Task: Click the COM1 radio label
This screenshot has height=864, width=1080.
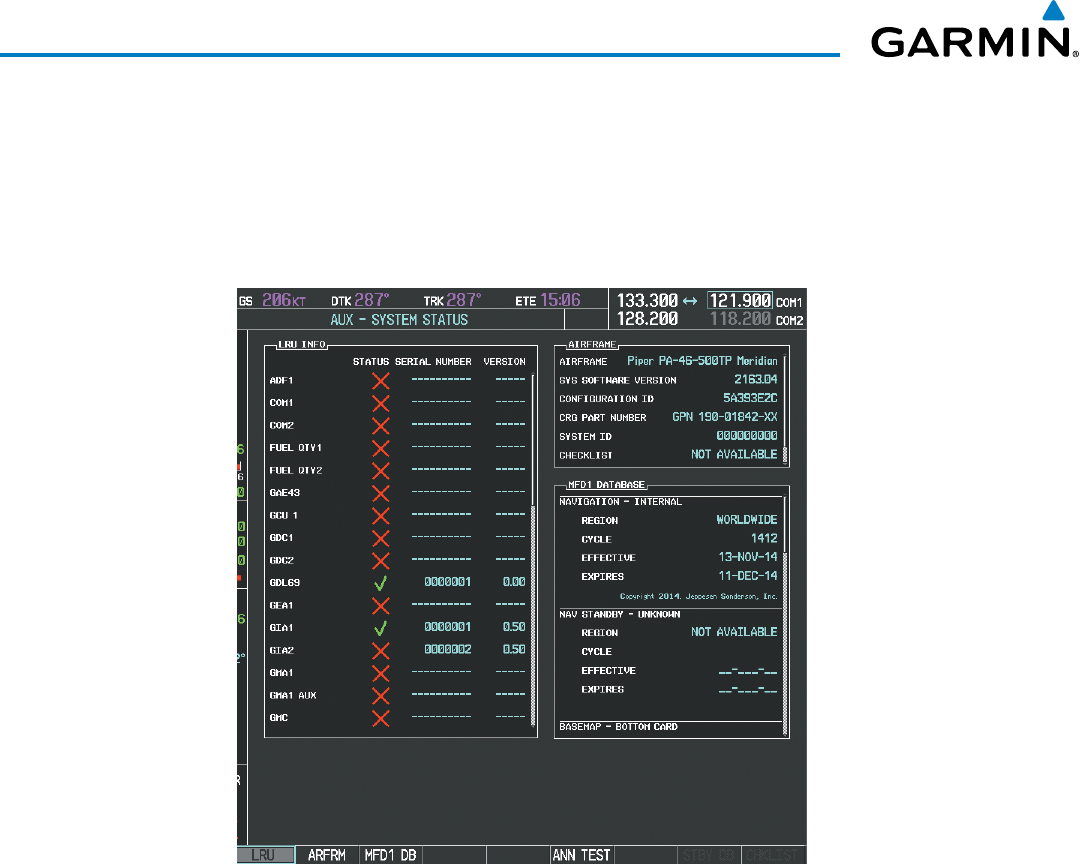Action: (789, 302)
